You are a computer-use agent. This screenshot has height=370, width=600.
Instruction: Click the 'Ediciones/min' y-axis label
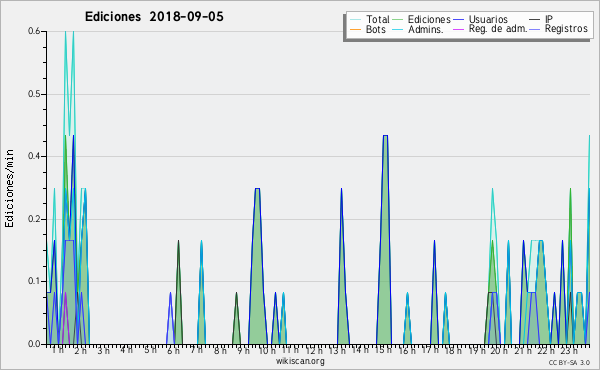pyautogui.click(x=9, y=188)
